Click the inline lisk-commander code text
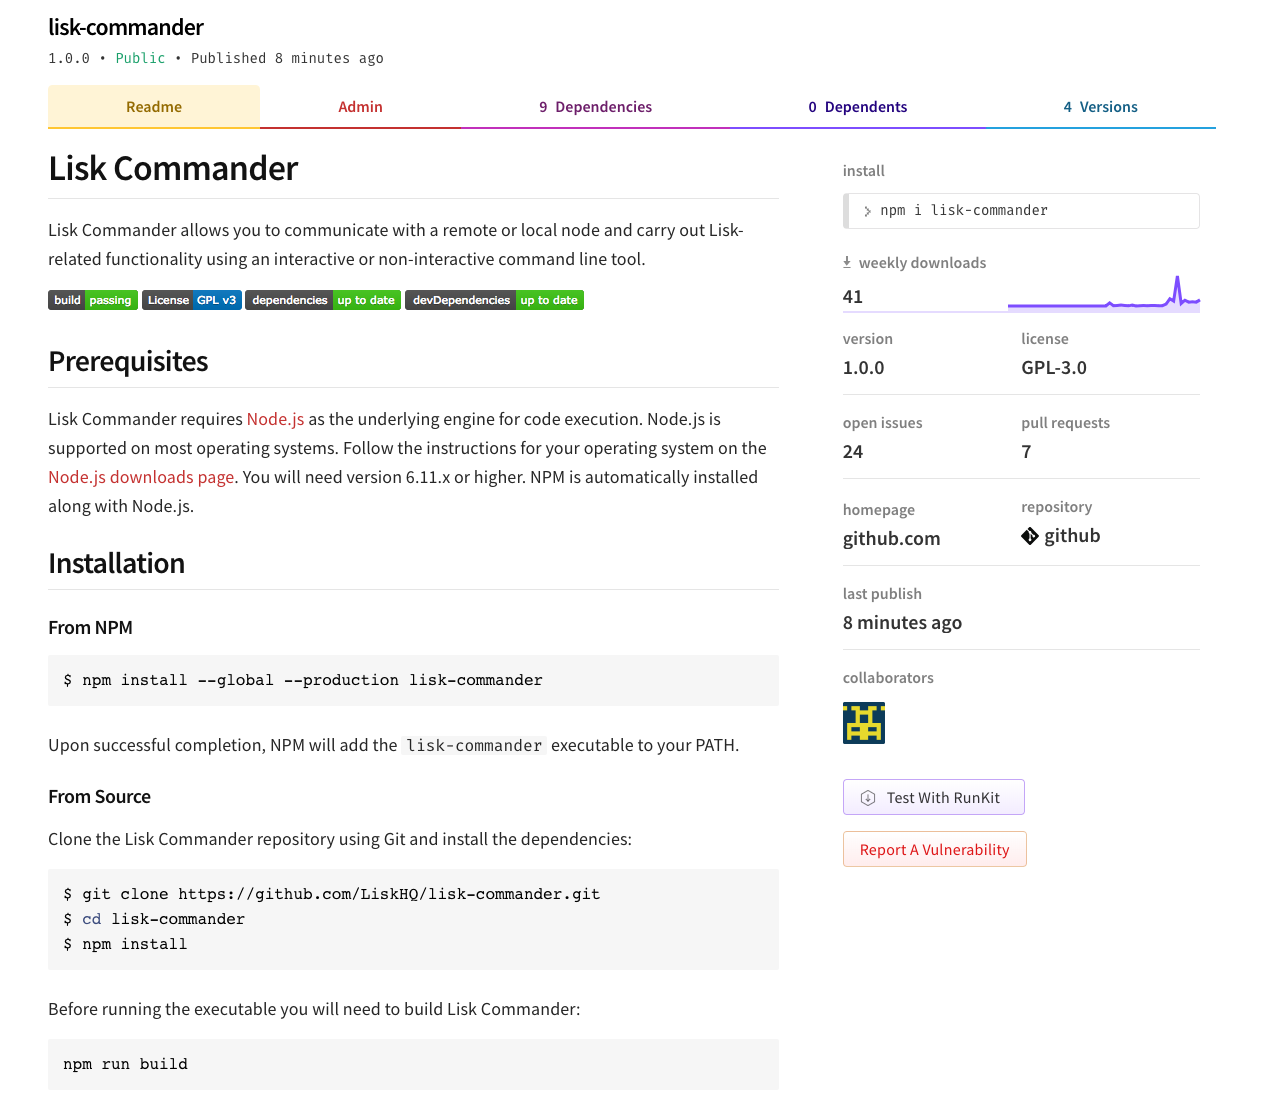 474,745
